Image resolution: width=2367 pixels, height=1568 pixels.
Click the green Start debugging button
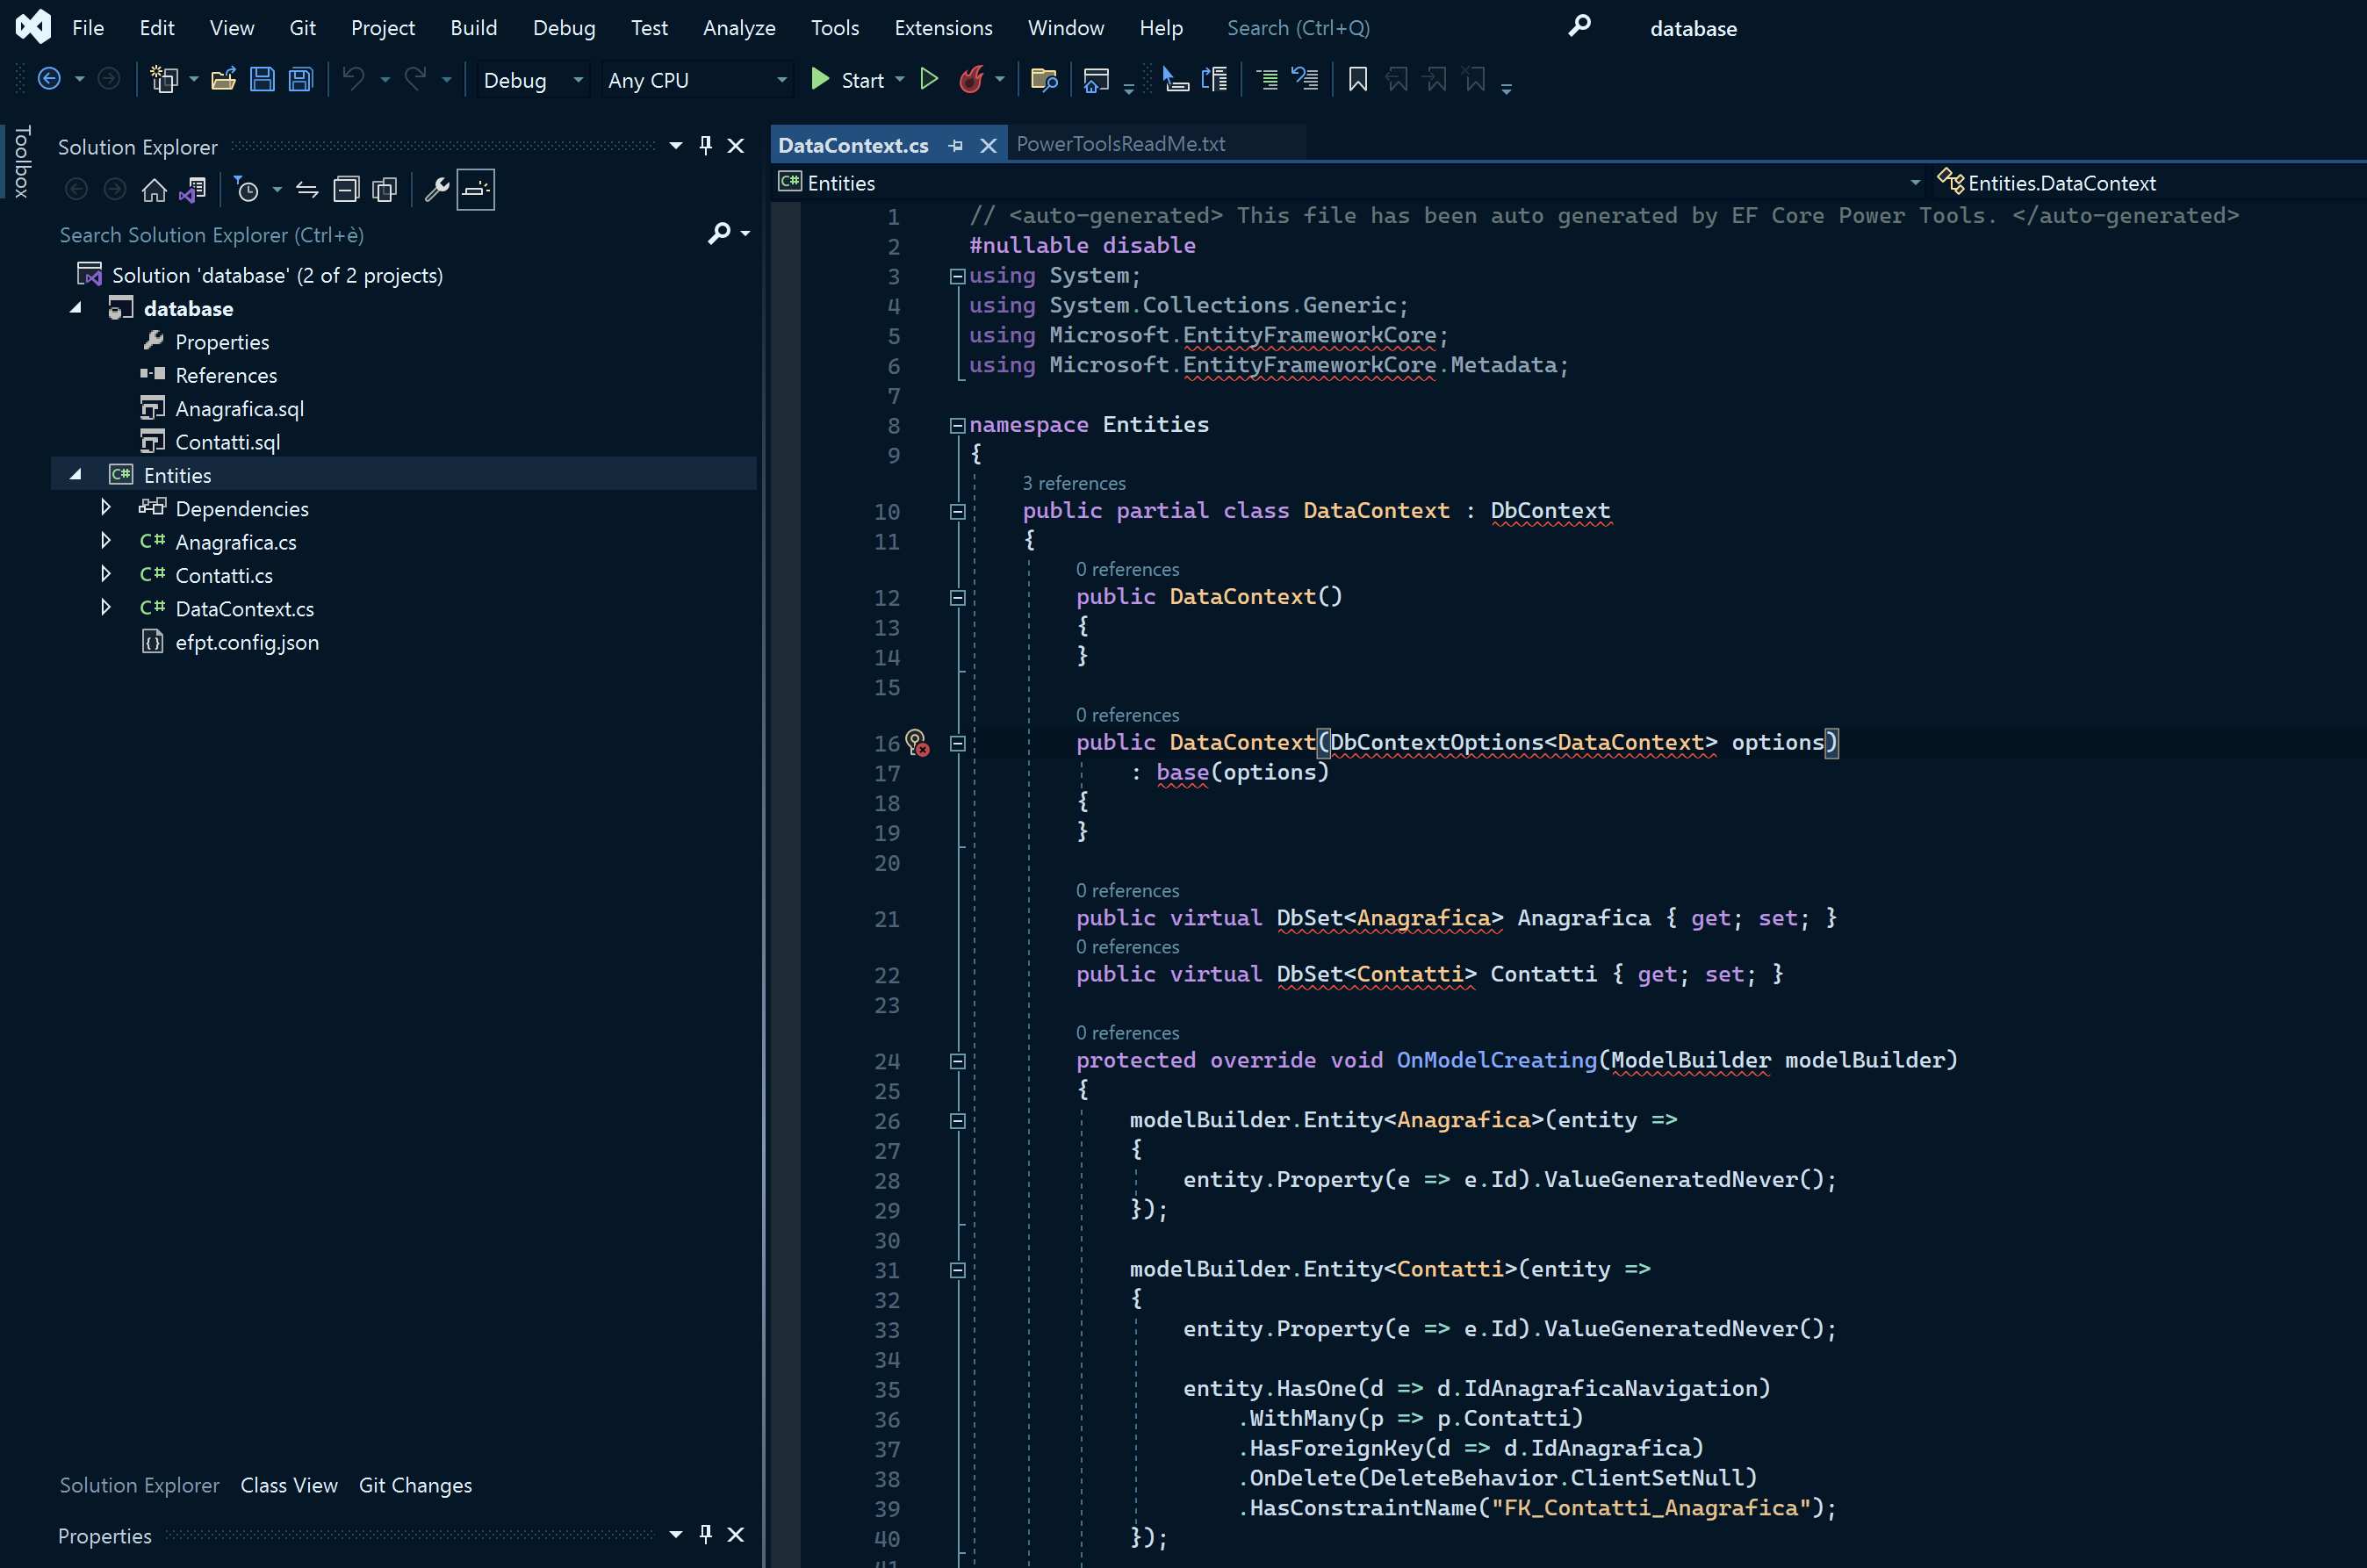coord(848,80)
